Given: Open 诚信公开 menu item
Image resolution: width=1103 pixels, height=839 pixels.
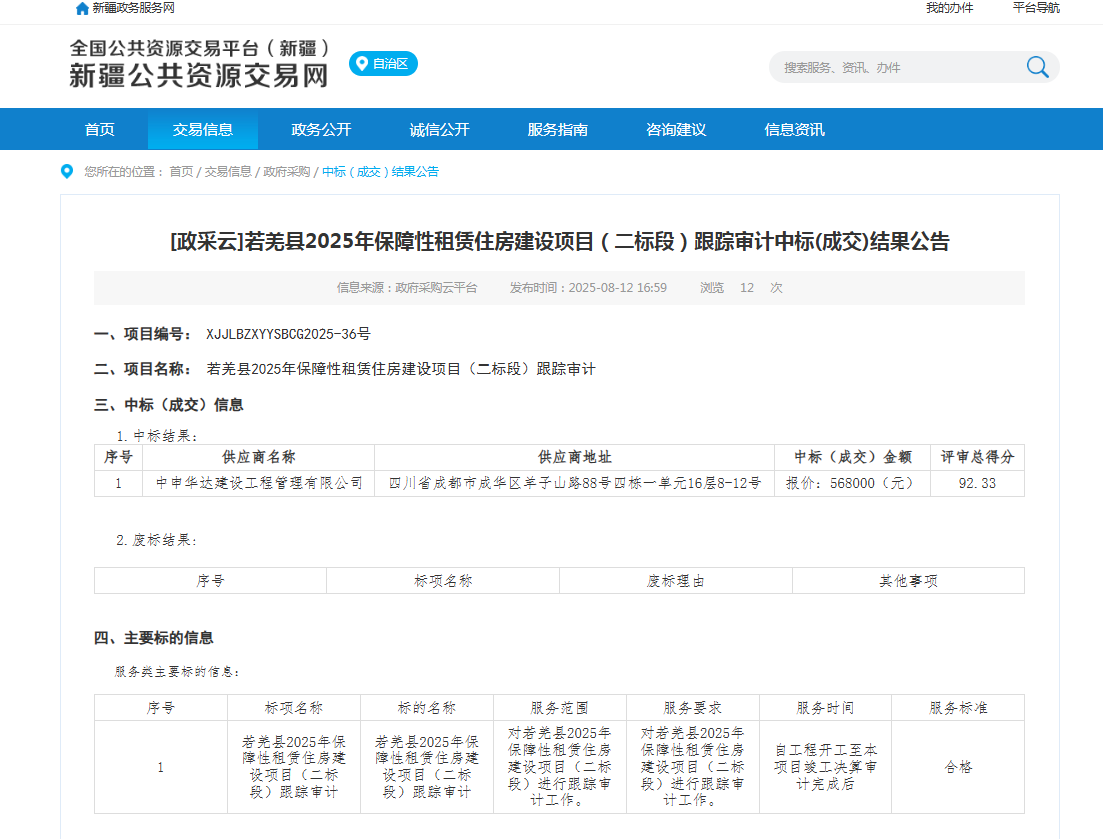Looking at the screenshot, I should click(x=439, y=130).
